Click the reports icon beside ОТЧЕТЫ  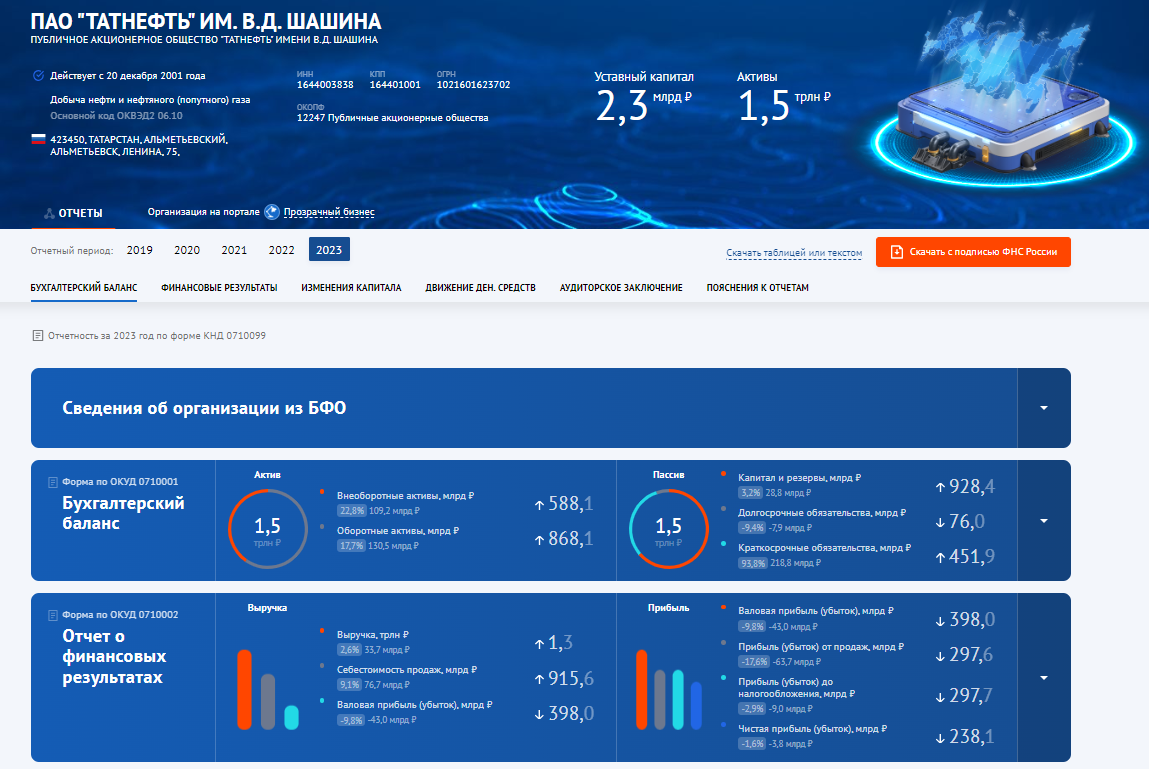[x=49, y=213]
